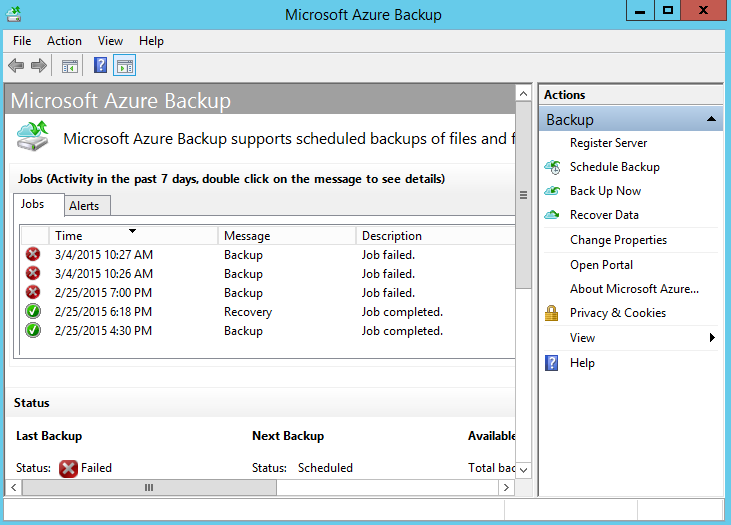Viewport: 731px width, 525px height.
Task: Click the Message column header
Action: [287, 236]
